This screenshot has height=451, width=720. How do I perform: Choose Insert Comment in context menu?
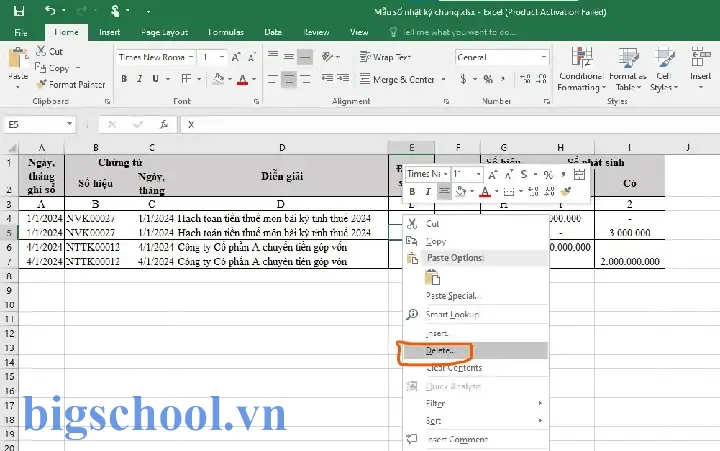click(x=476, y=439)
